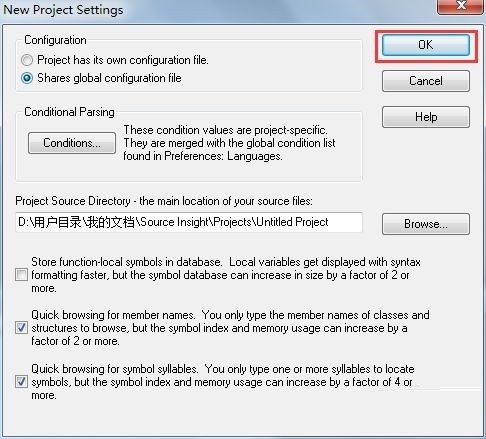Open the Conditions... dialog button
Screen dimensions: 486x439
(x=72, y=143)
